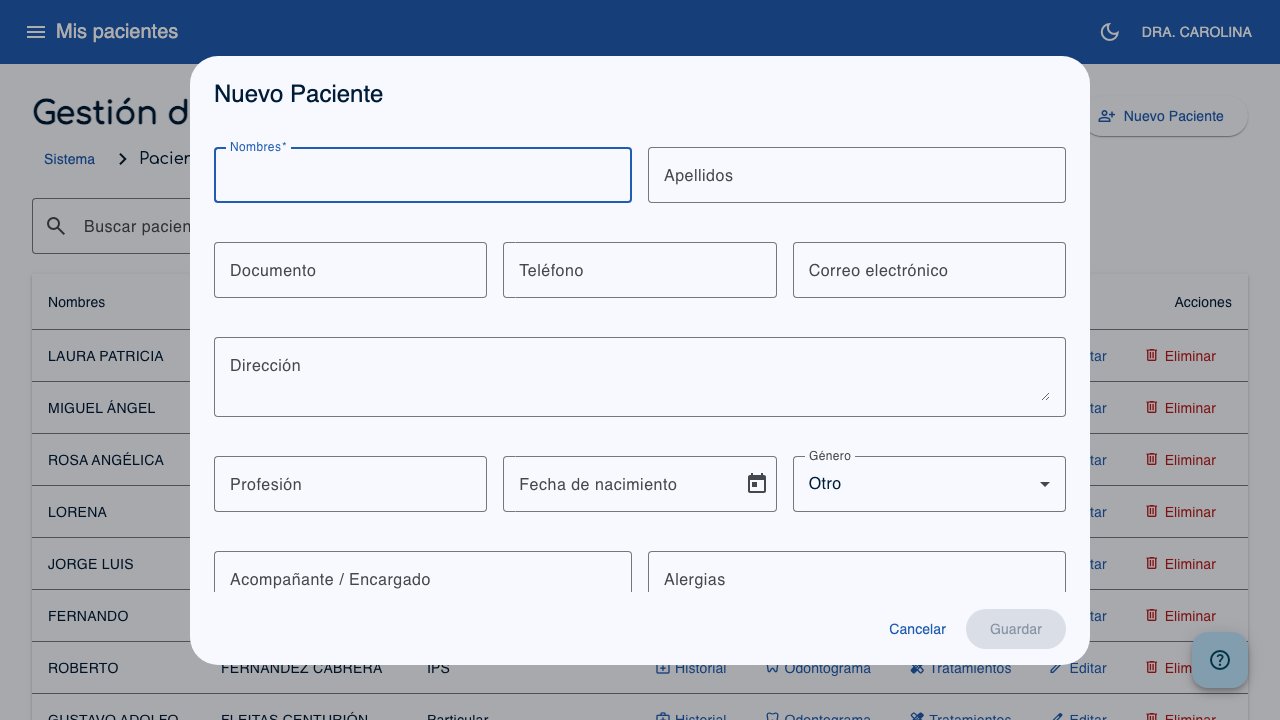Screen dimensions: 1280x720
Task: Click the Nombres column header
Action: point(76,302)
